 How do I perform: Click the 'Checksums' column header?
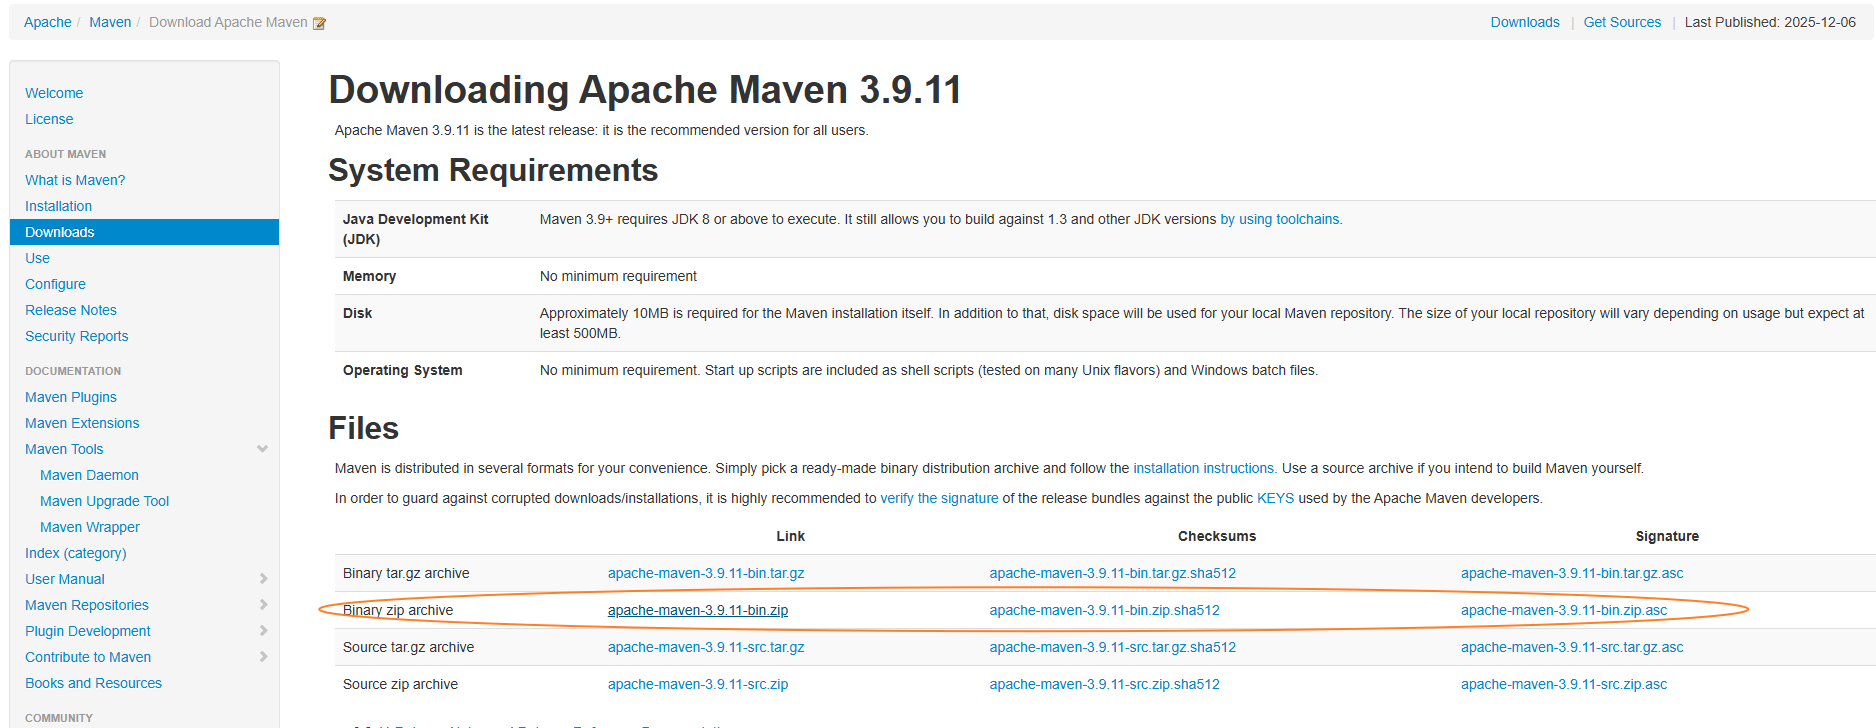point(1217,536)
